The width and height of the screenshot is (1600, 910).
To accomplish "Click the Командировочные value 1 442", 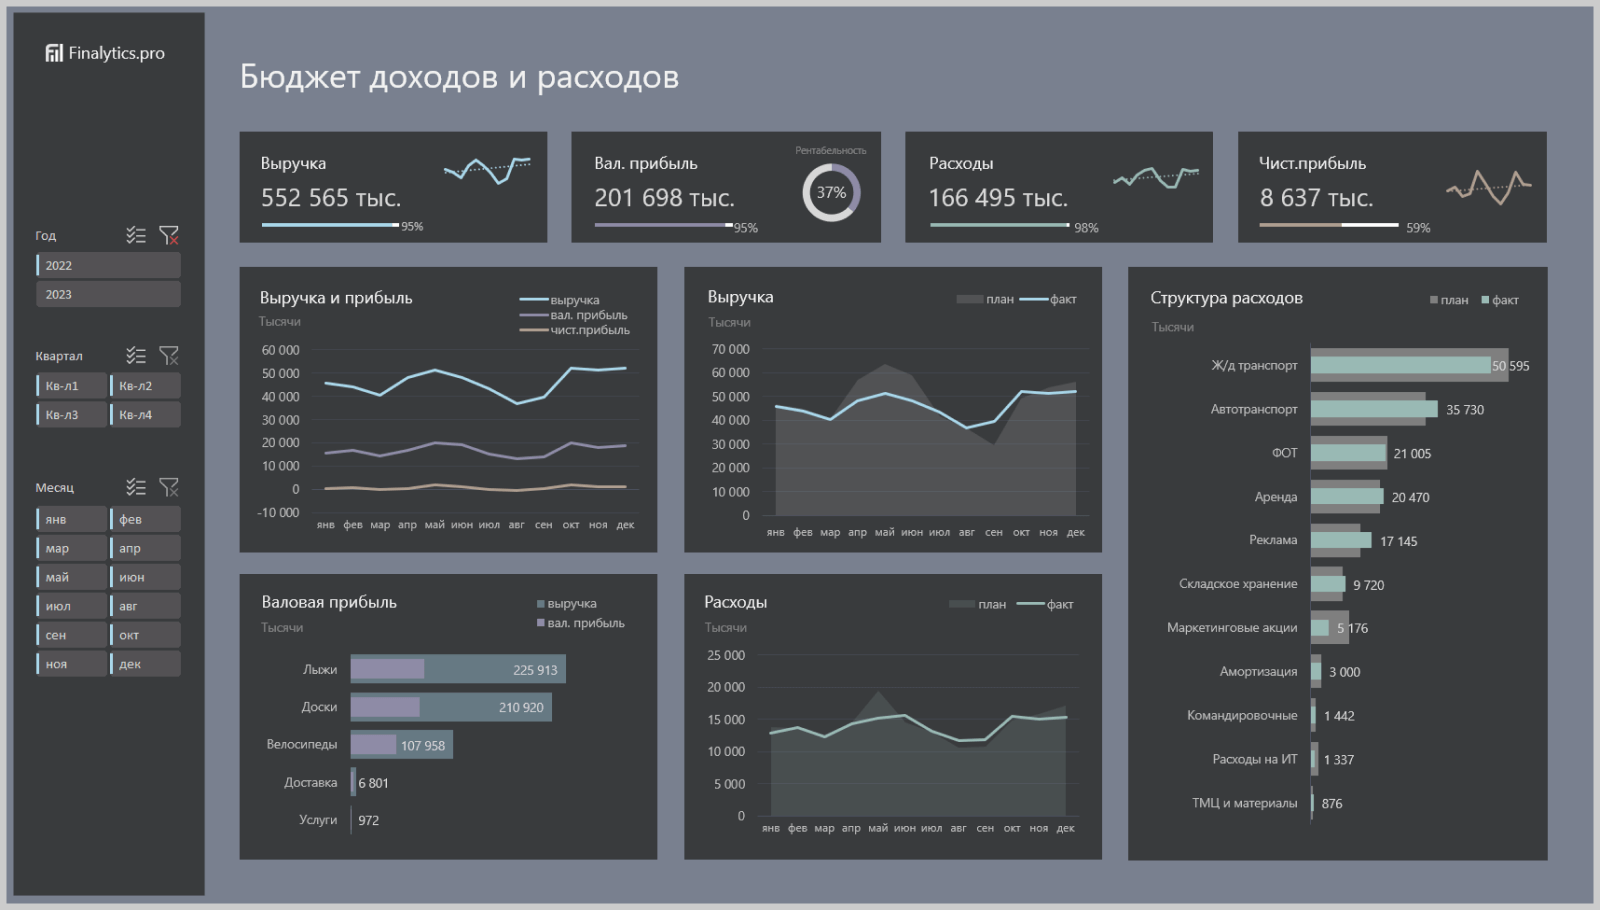I will (x=1339, y=716).
